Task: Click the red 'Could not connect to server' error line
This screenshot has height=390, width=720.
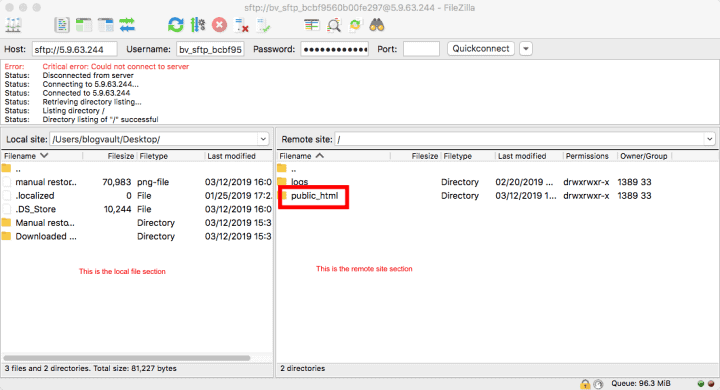Action: coord(116,67)
